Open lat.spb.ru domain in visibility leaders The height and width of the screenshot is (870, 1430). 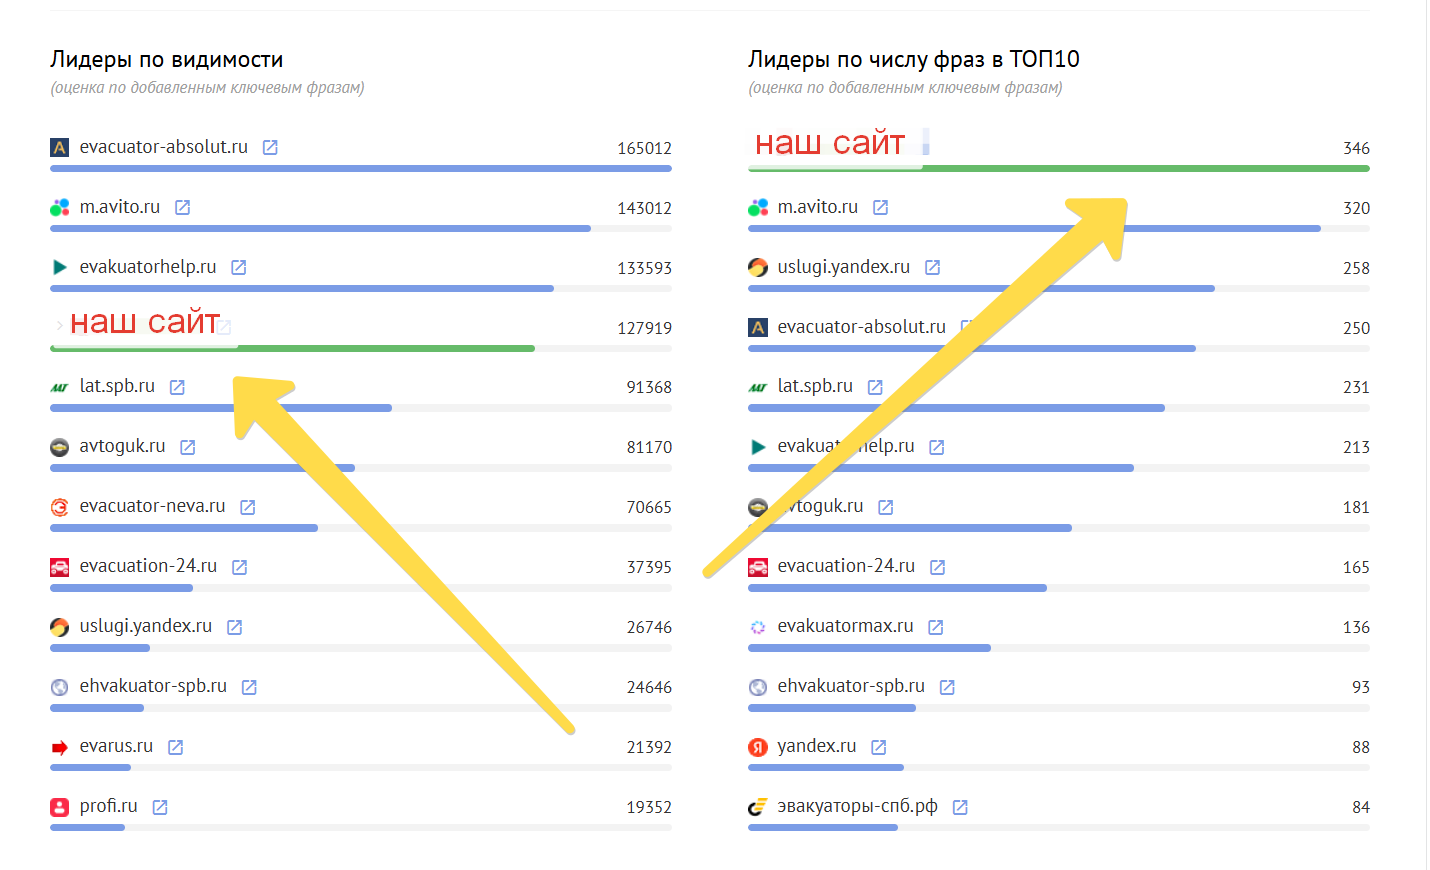pos(117,386)
